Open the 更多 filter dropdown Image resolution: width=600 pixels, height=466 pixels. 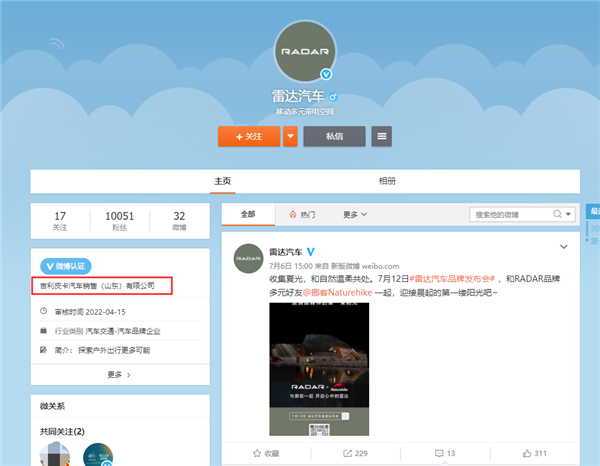pyautogui.click(x=355, y=214)
